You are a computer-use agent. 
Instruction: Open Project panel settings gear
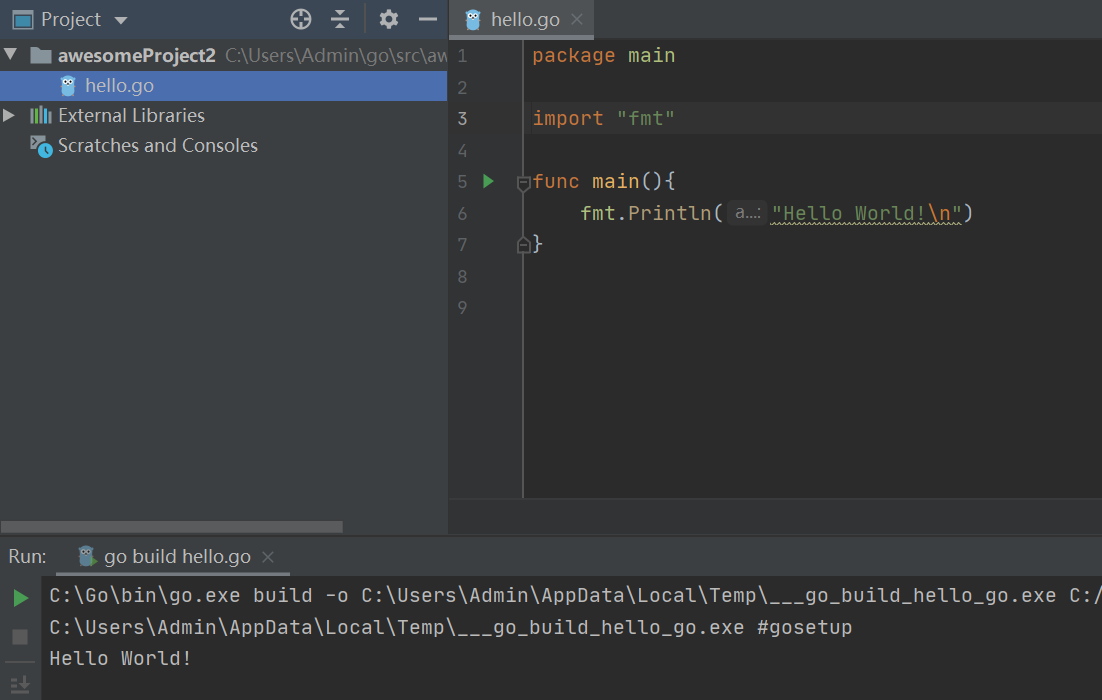coord(389,19)
